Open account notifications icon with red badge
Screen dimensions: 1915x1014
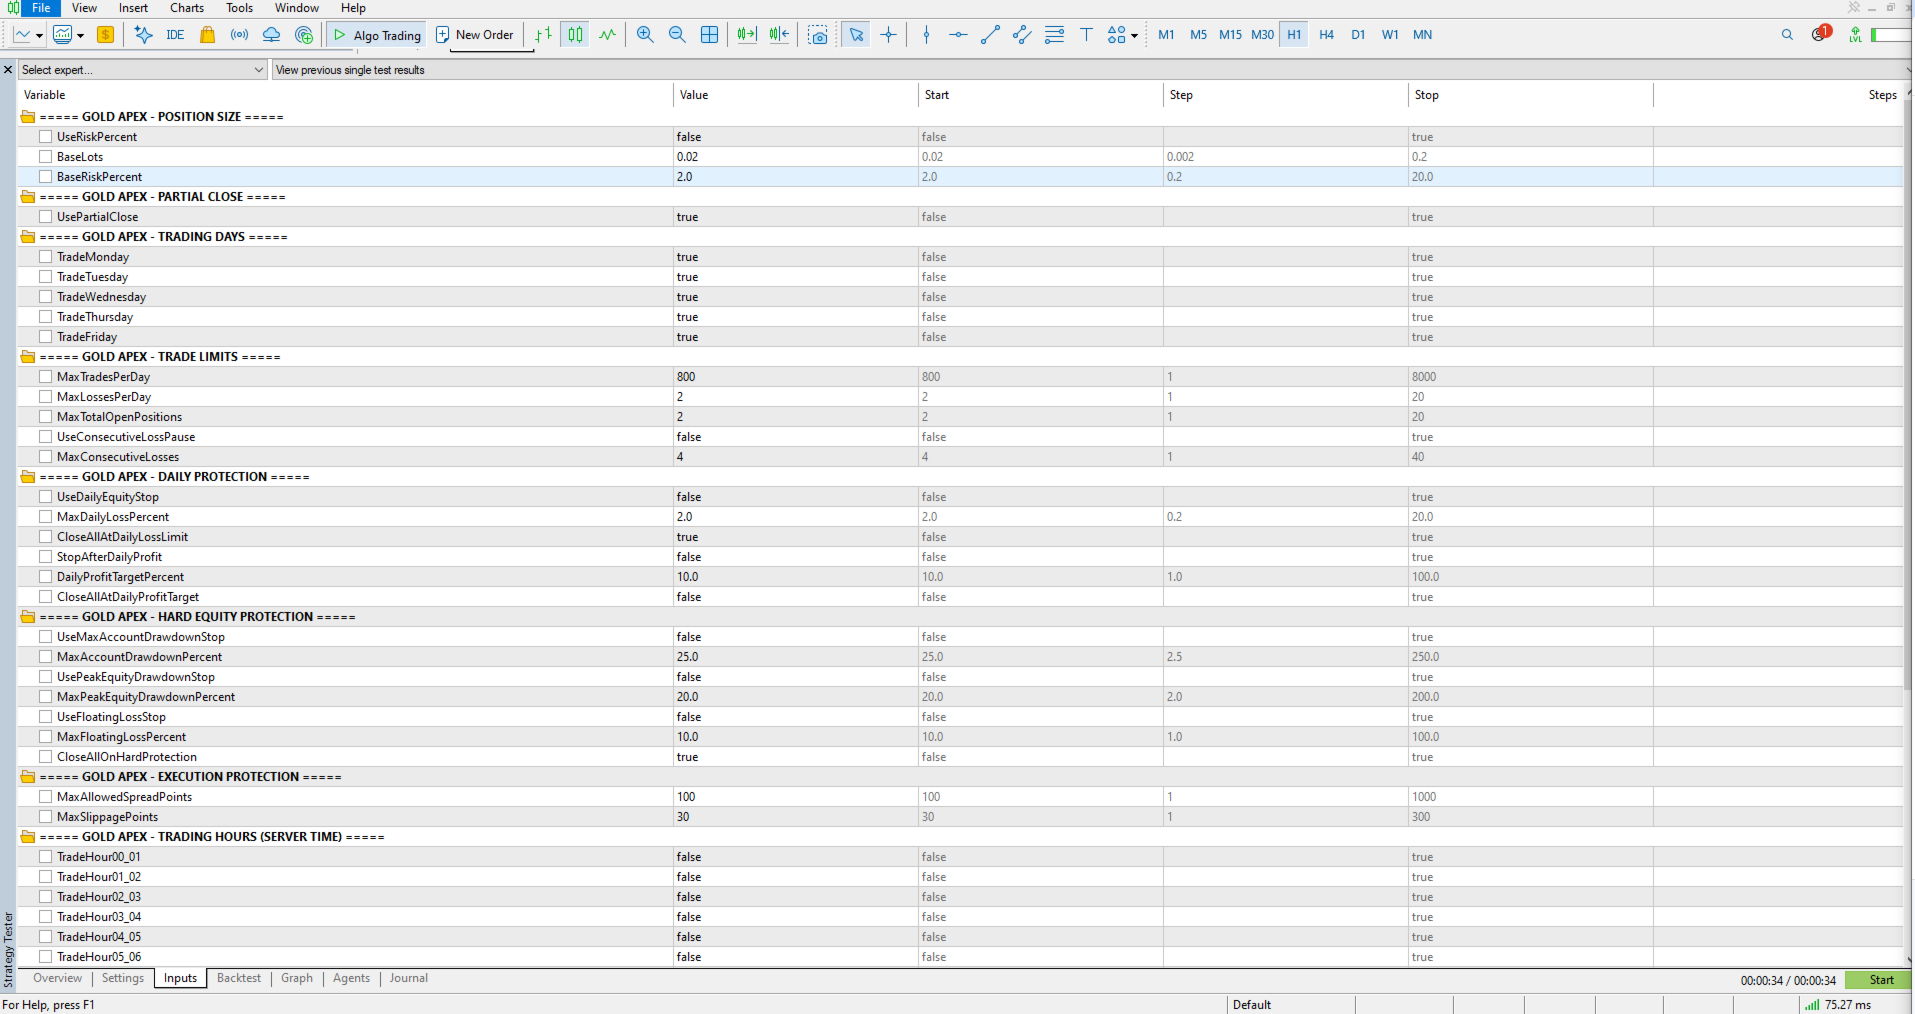(1820, 34)
